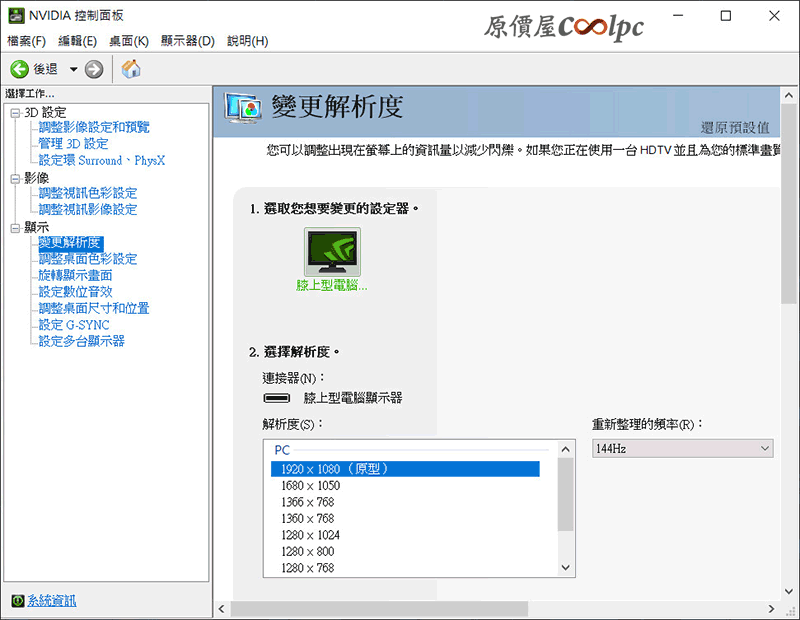Click the NVIDIA app icon in title bar
The height and width of the screenshot is (620, 800).
16,15
